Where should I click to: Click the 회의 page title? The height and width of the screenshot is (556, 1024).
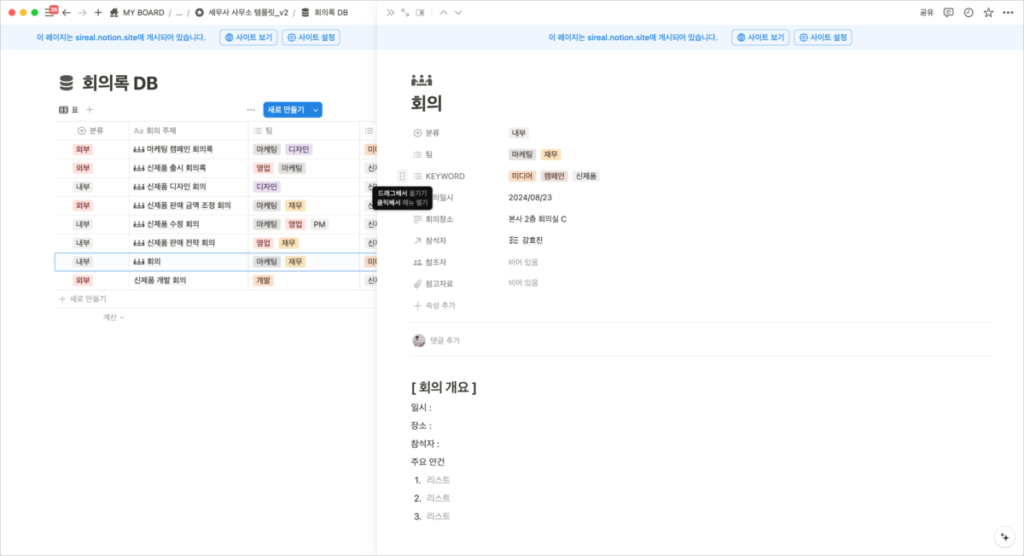[426, 103]
